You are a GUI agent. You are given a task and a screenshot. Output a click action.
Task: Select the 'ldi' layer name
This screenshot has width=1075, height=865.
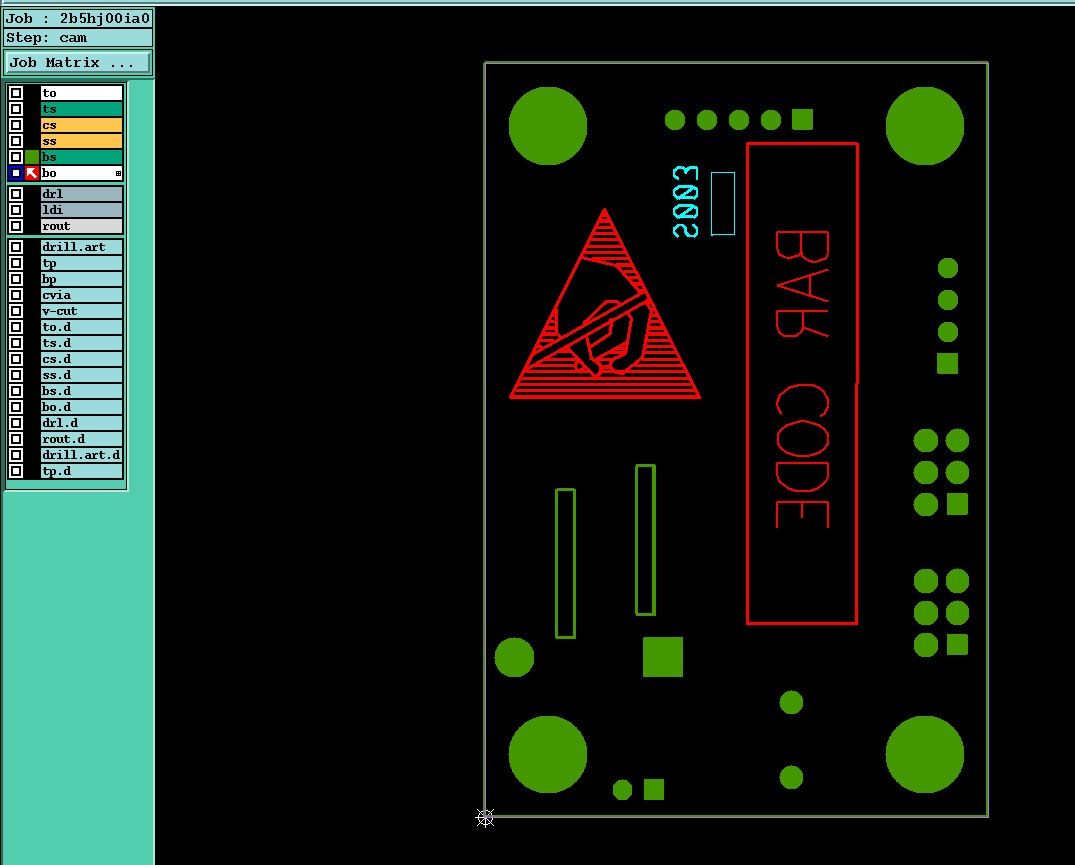[x=82, y=210]
